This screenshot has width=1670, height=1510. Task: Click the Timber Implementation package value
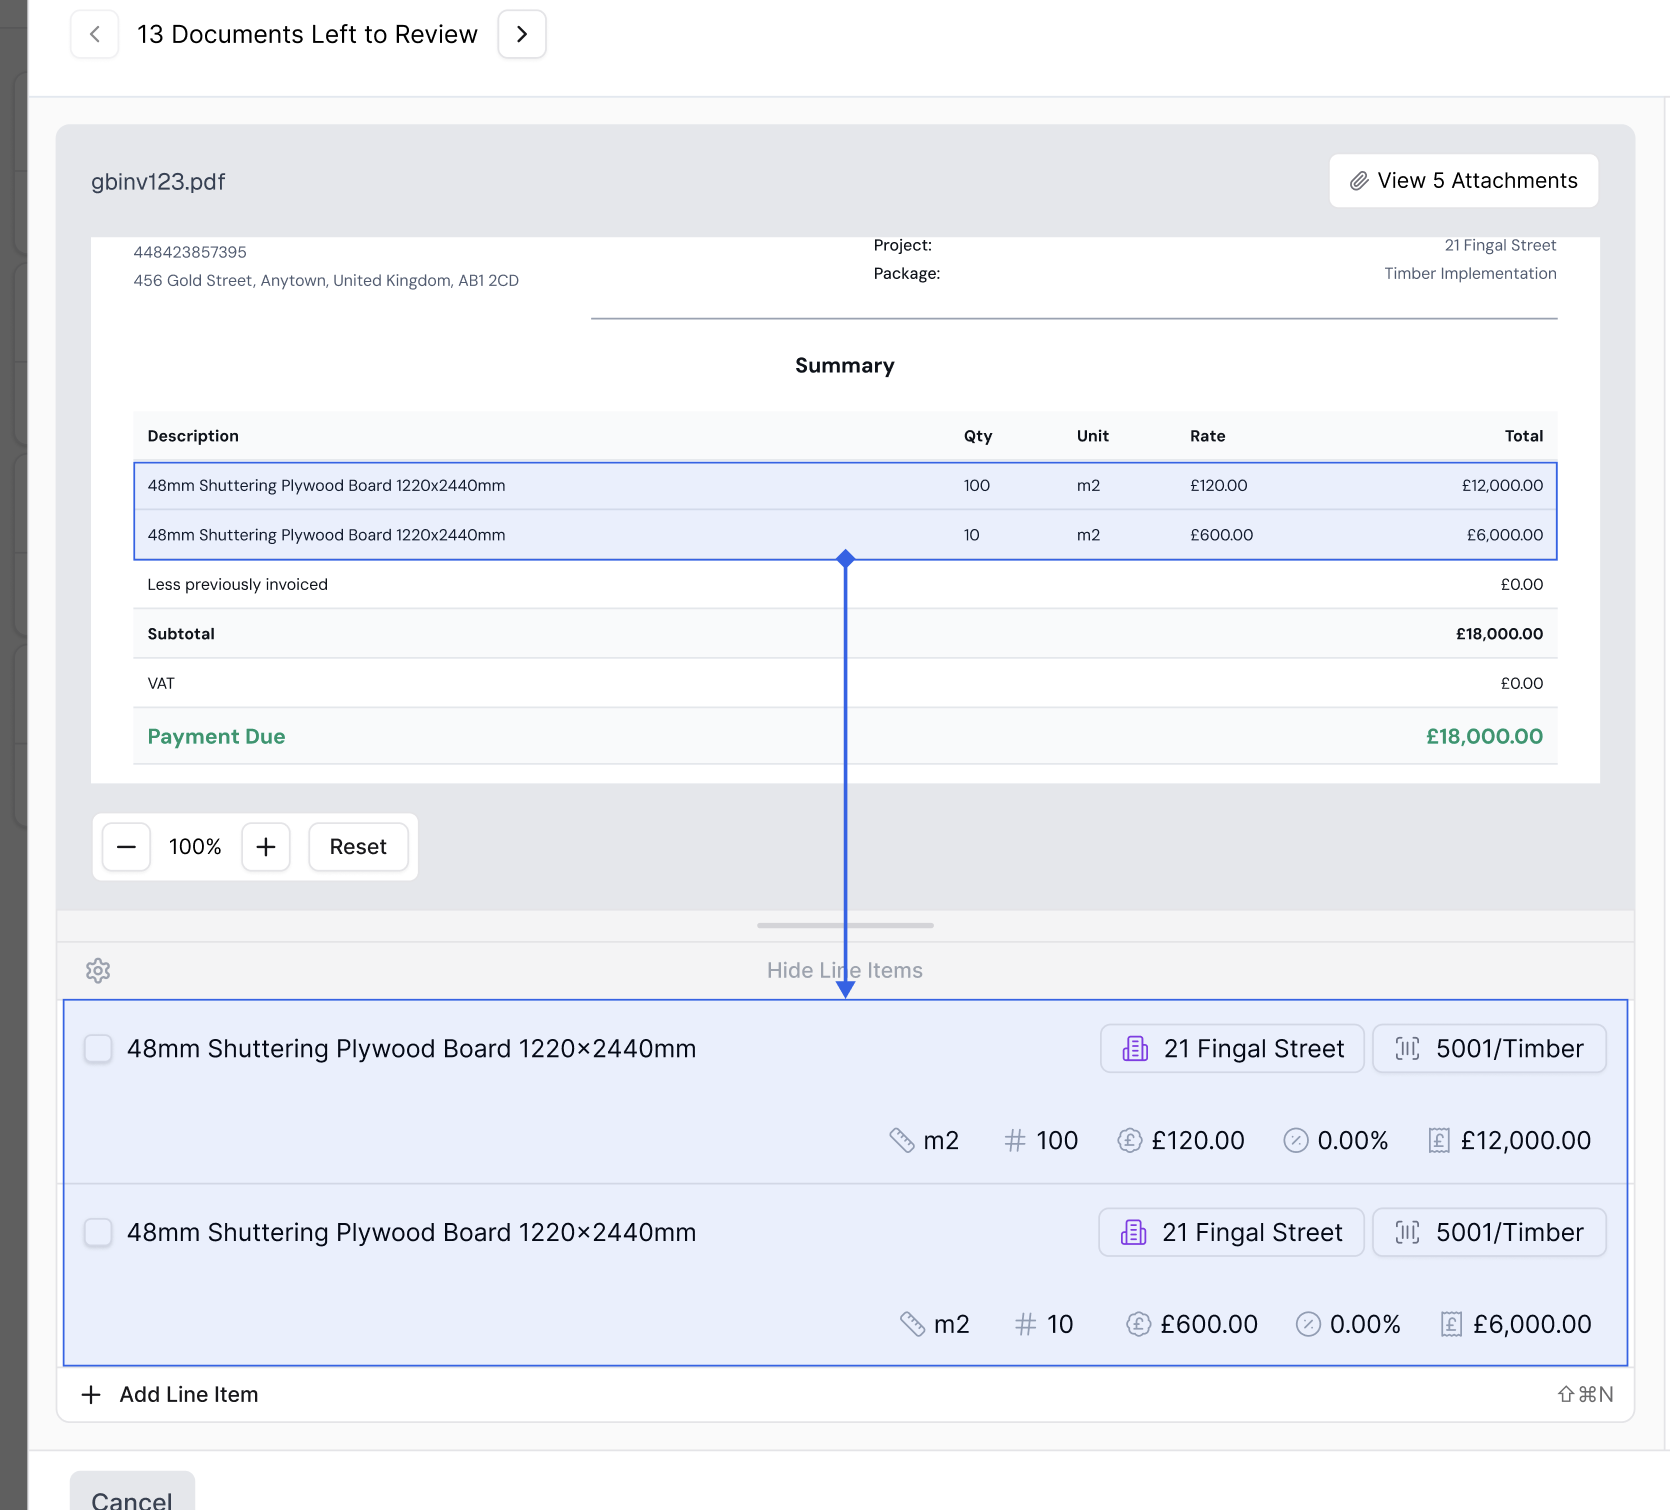click(1470, 274)
